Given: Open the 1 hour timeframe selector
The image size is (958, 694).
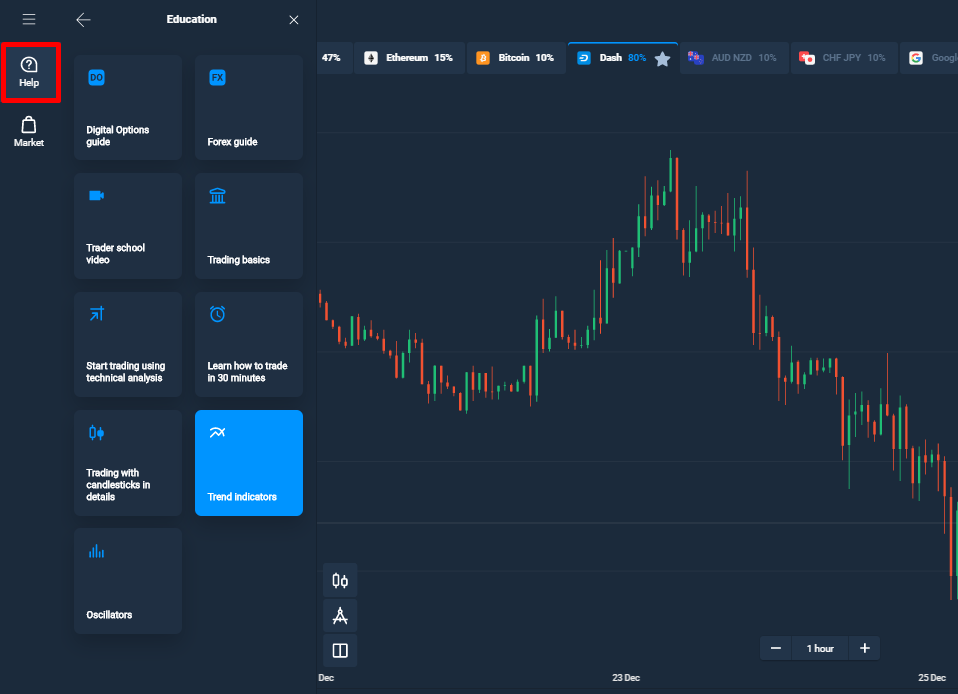Looking at the screenshot, I should tap(820, 648).
